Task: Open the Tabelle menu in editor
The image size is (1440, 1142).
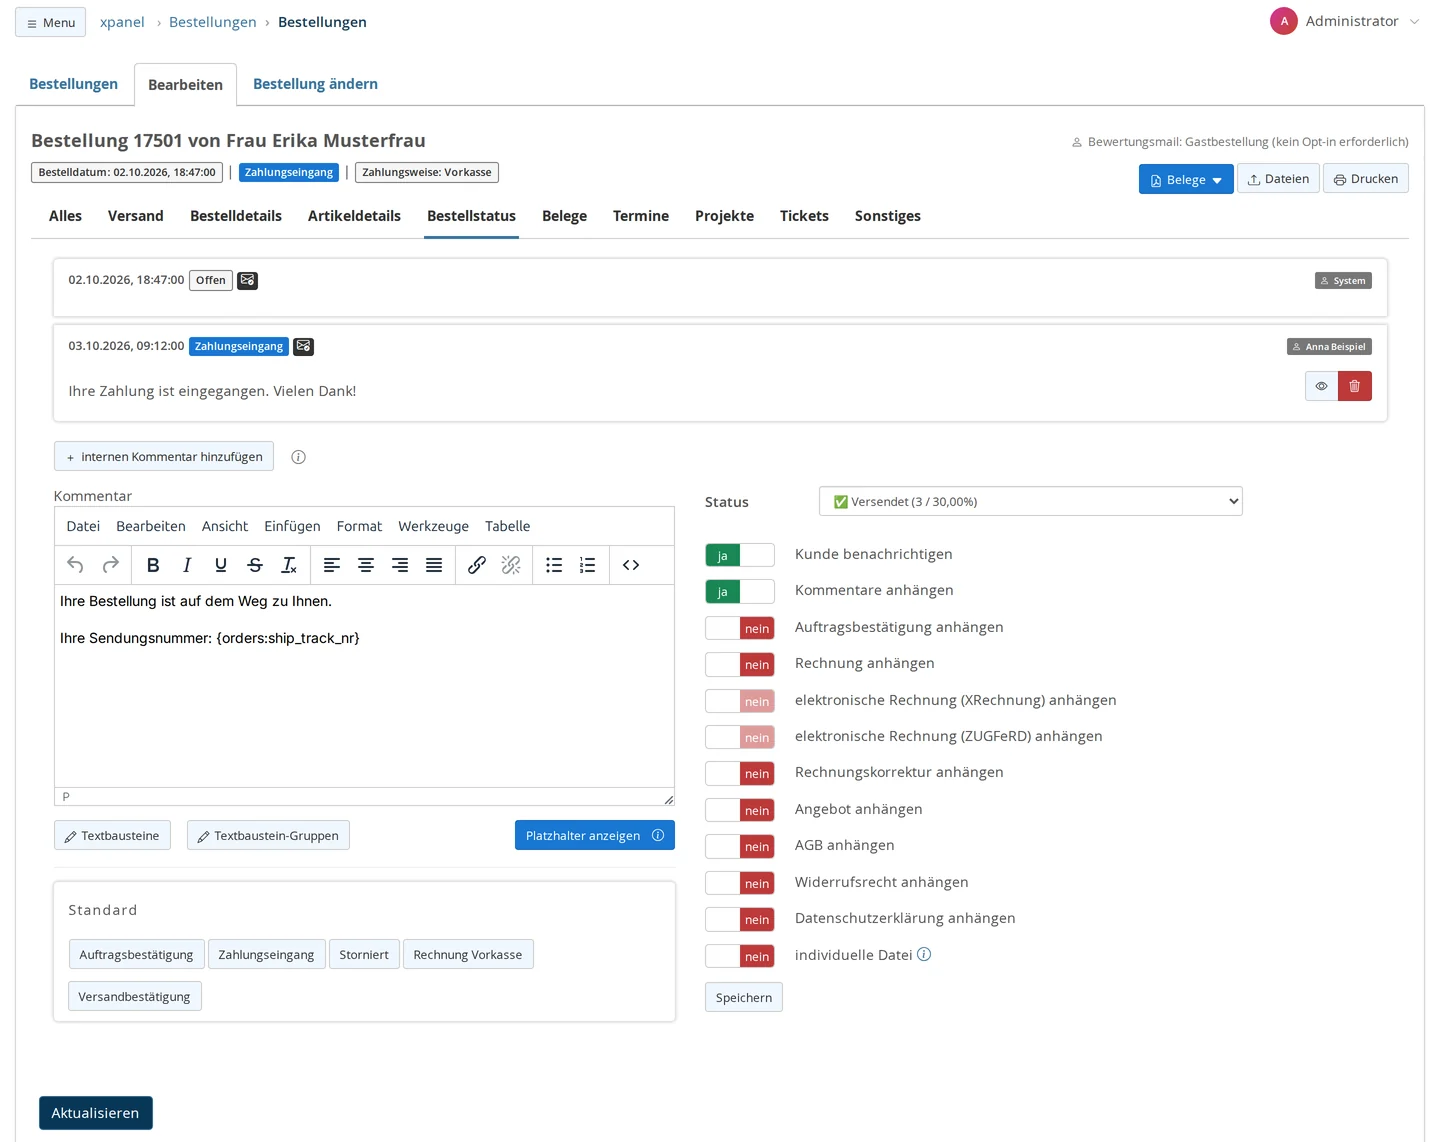Action: click(x=508, y=526)
